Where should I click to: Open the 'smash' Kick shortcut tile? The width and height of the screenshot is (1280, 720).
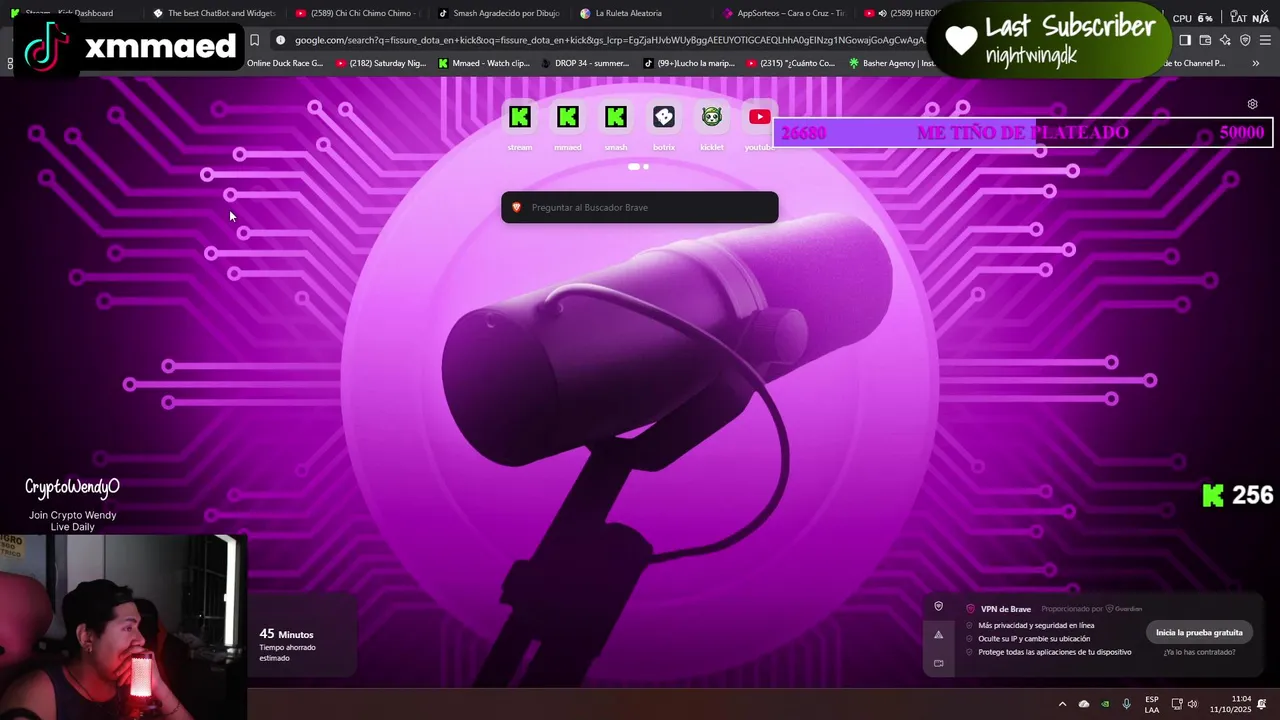pos(615,118)
